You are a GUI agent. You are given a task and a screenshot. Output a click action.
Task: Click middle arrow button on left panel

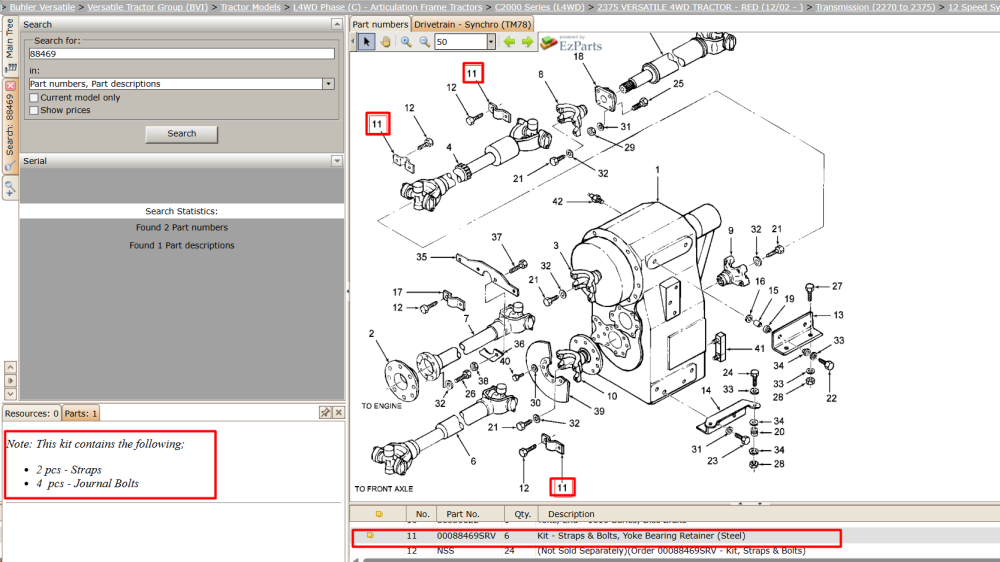pos(10,381)
